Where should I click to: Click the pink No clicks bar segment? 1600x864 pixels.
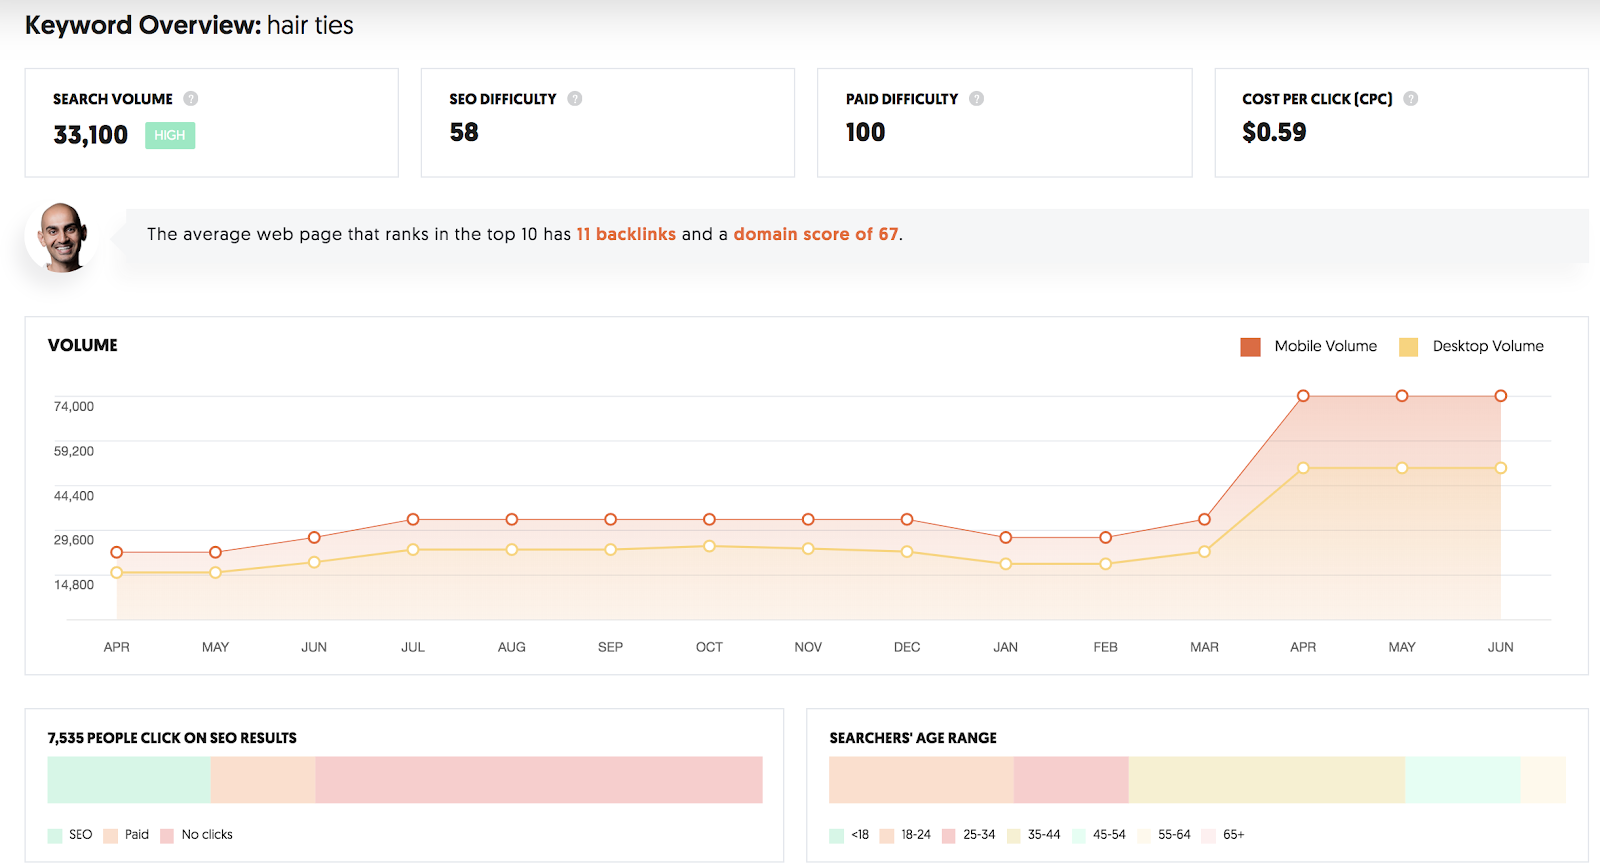[539, 780]
